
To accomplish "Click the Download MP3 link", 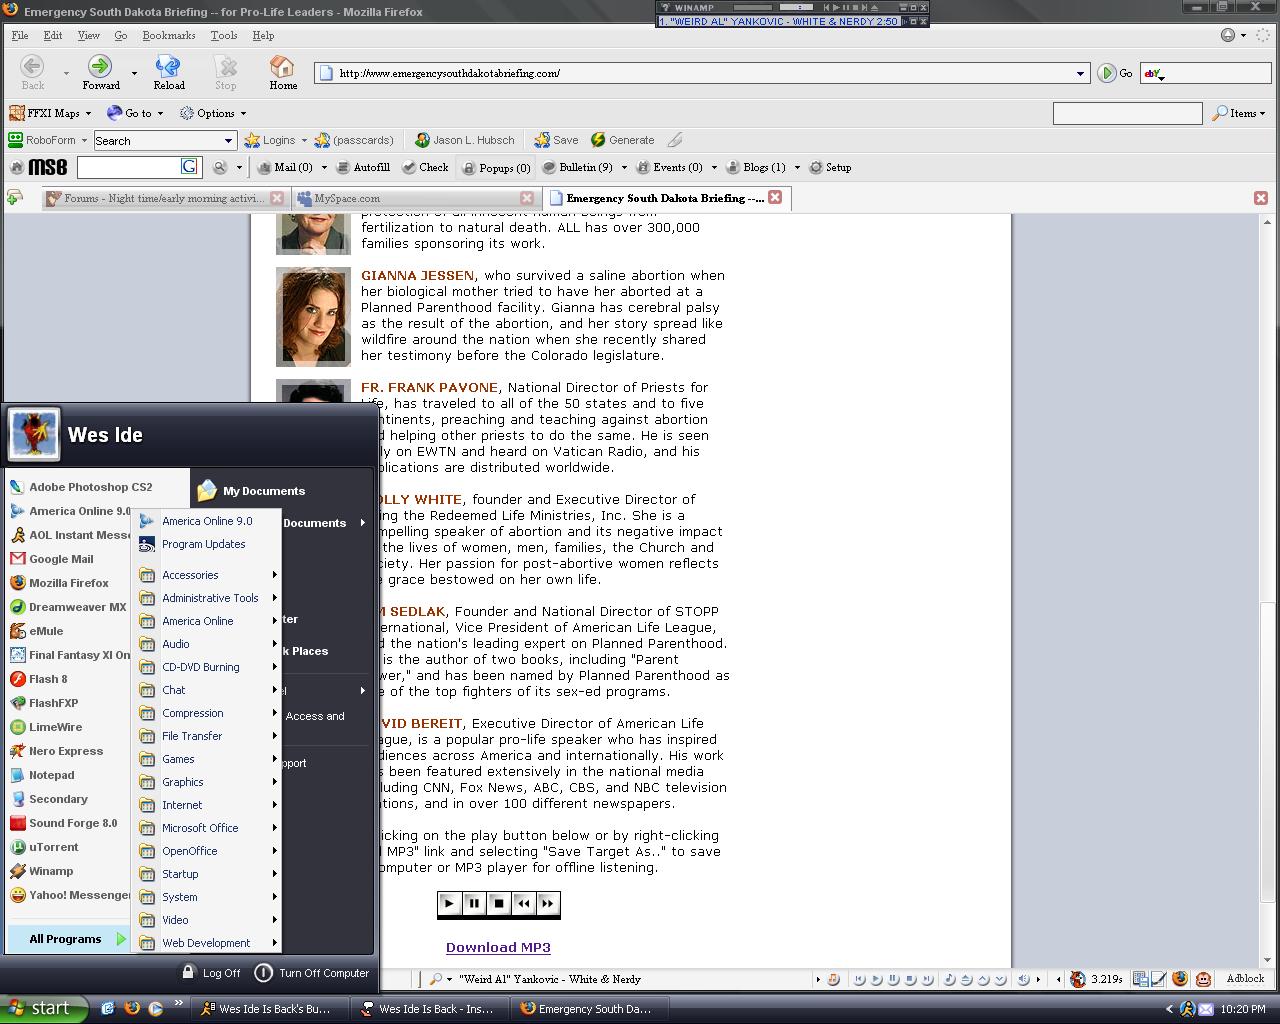I will coord(498,947).
